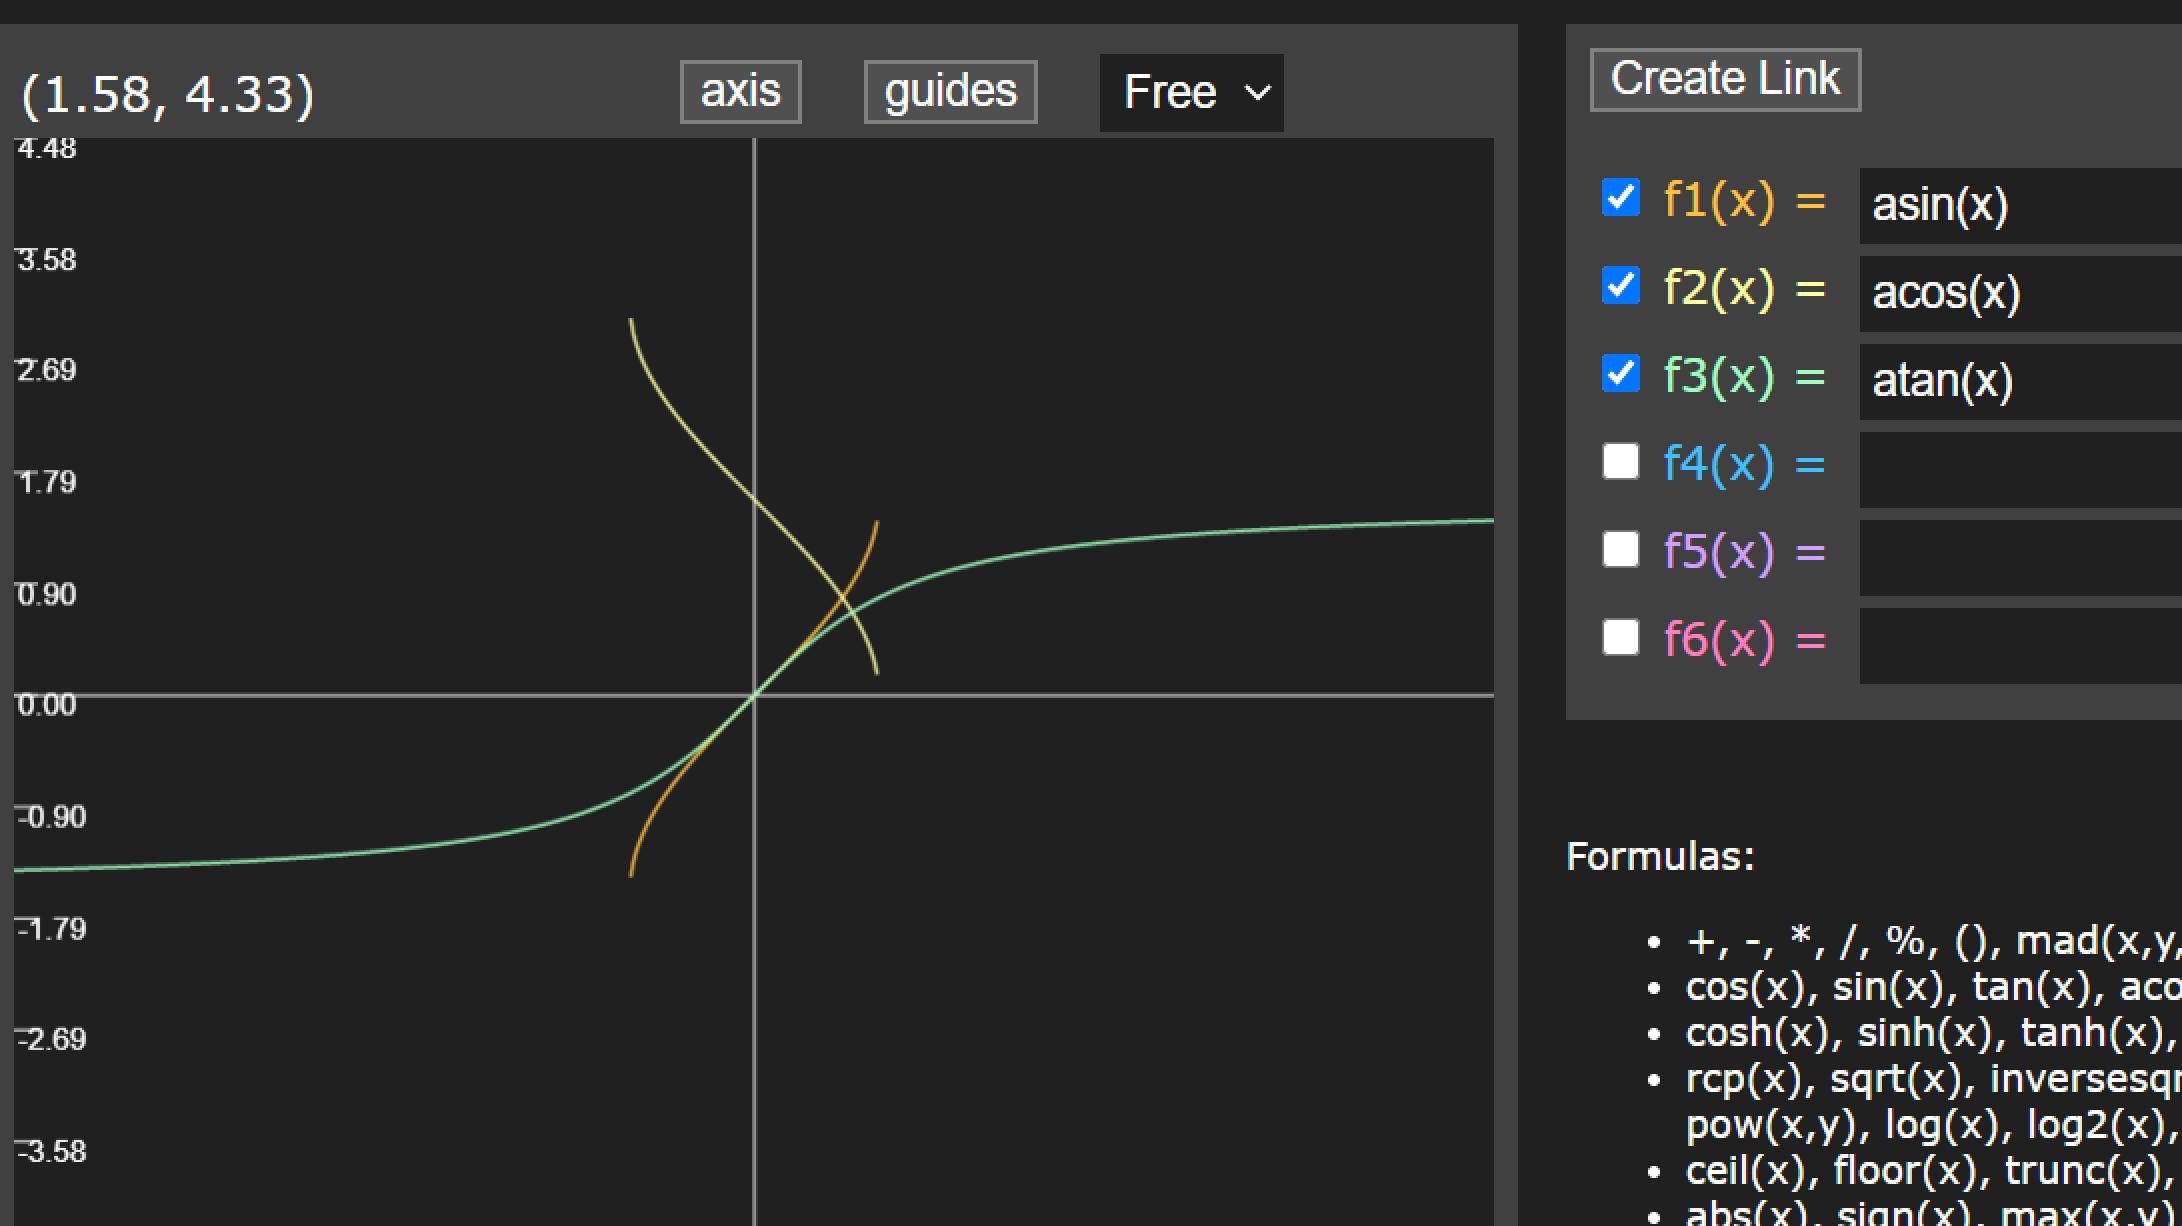This screenshot has height=1226, width=2182.
Task: Activate the empty f6(x) input field
Action: [2020, 645]
